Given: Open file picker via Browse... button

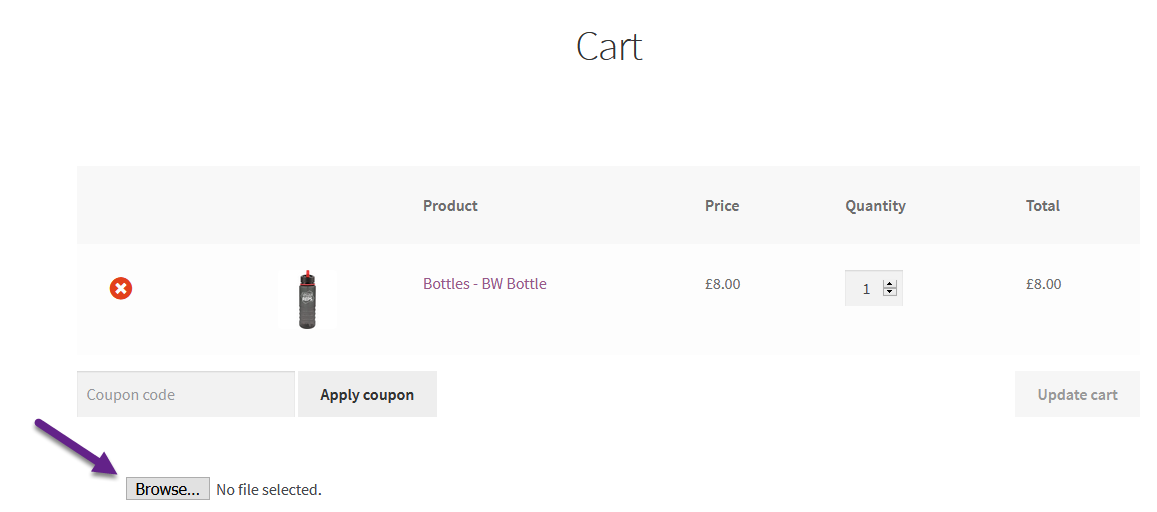Looking at the screenshot, I should [x=167, y=489].
